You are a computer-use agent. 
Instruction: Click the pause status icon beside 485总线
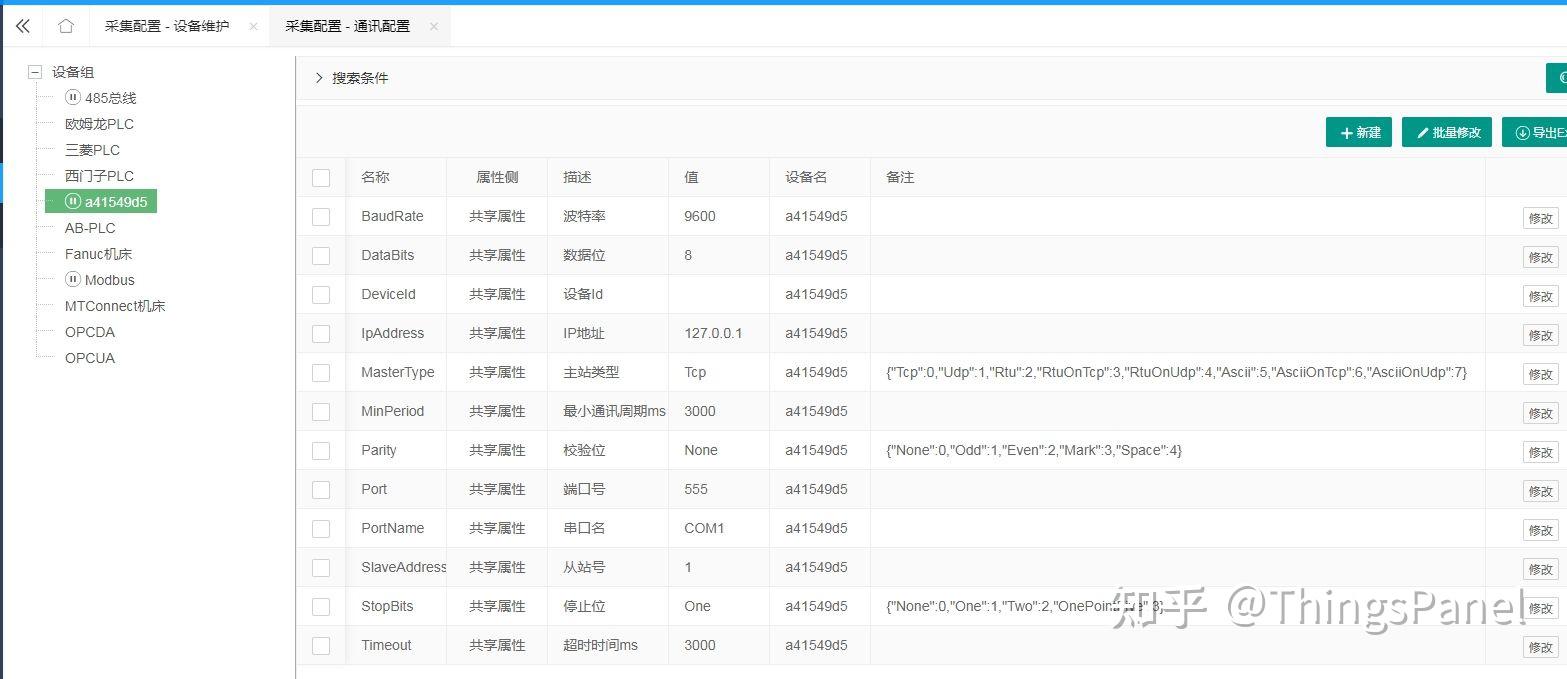(x=71, y=97)
